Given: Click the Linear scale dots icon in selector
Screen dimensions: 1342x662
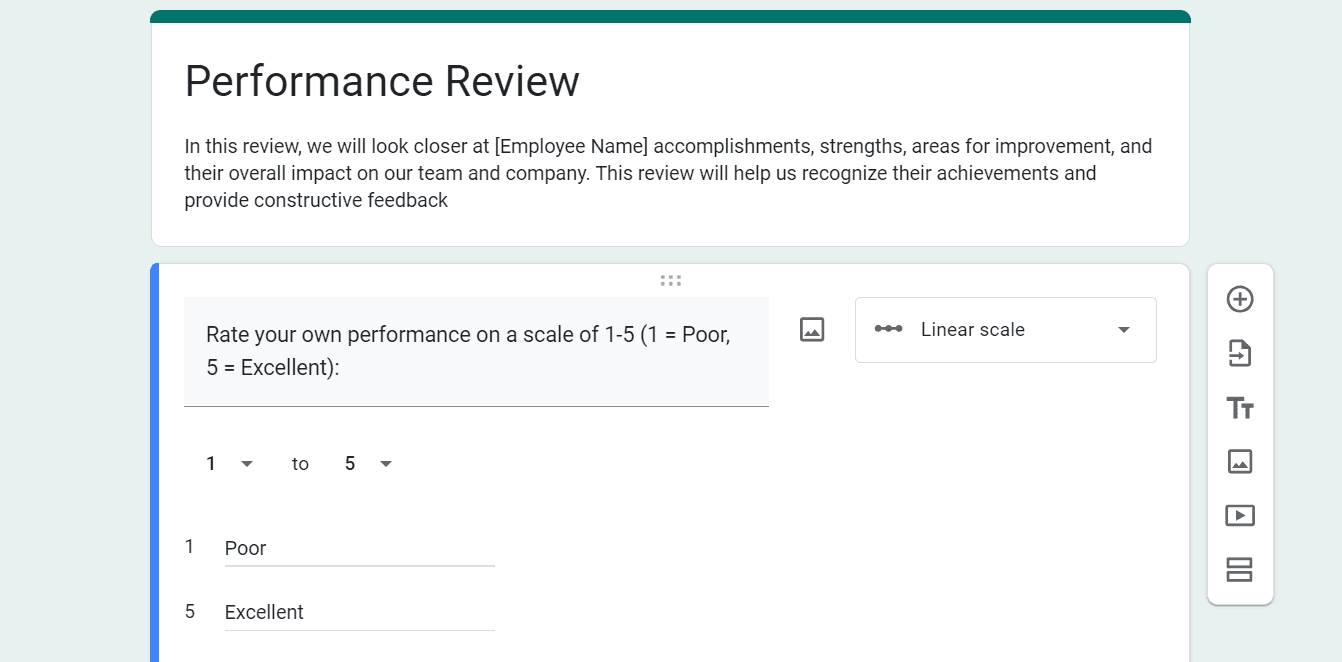Looking at the screenshot, I should [888, 329].
